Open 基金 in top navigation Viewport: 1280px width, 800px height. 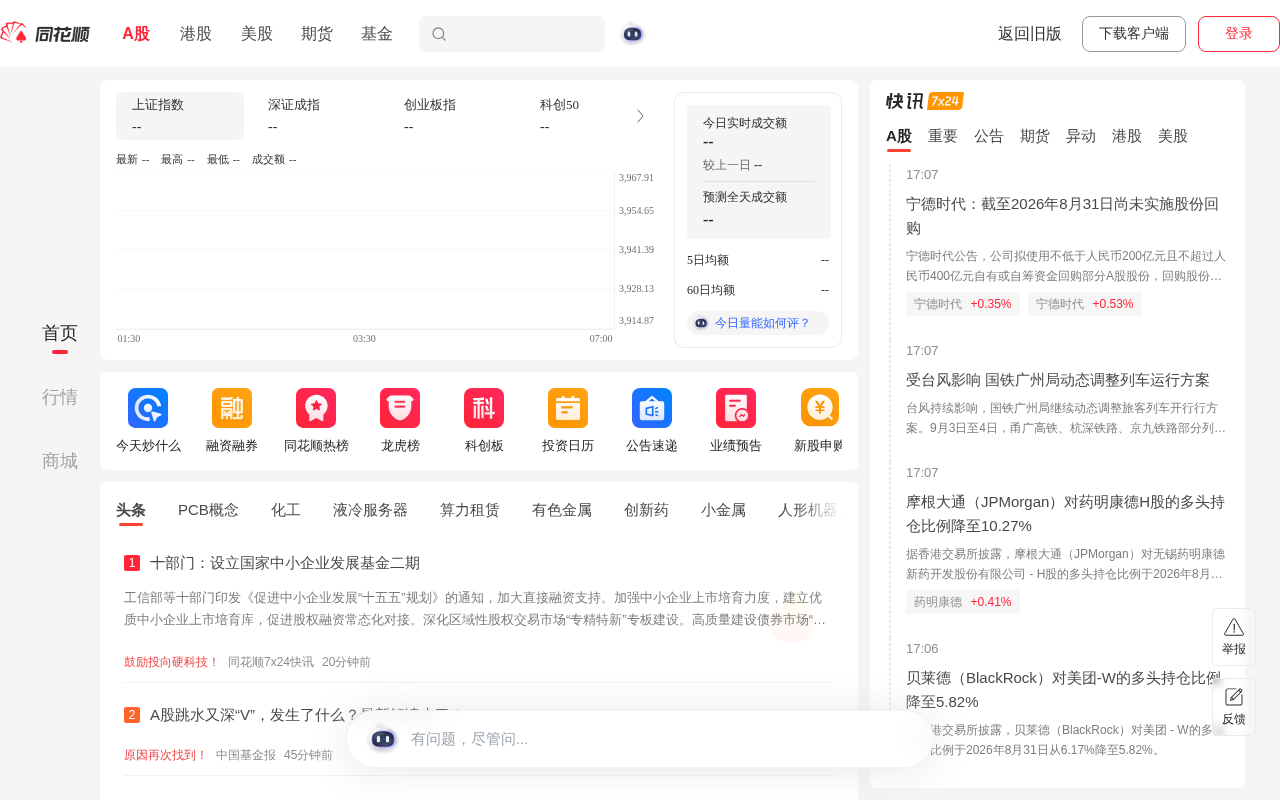377,34
